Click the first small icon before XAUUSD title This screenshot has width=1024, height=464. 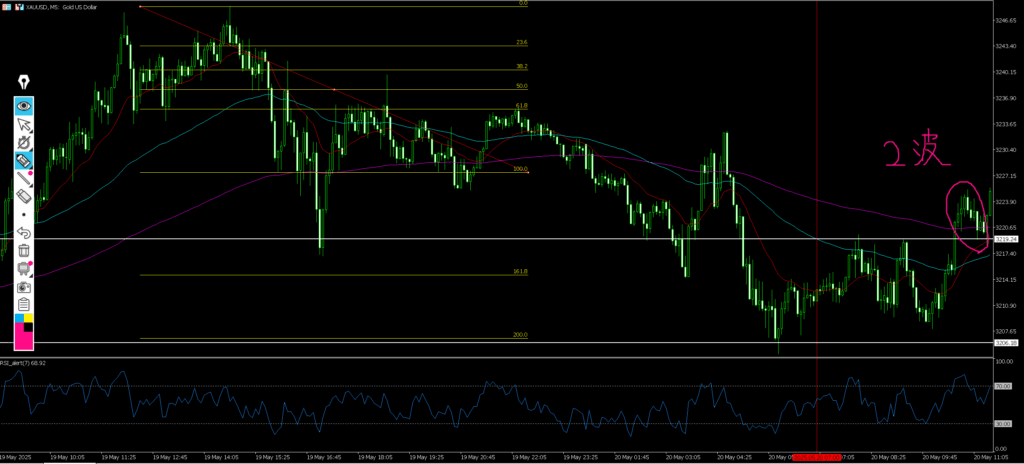click(x=7, y=6)
